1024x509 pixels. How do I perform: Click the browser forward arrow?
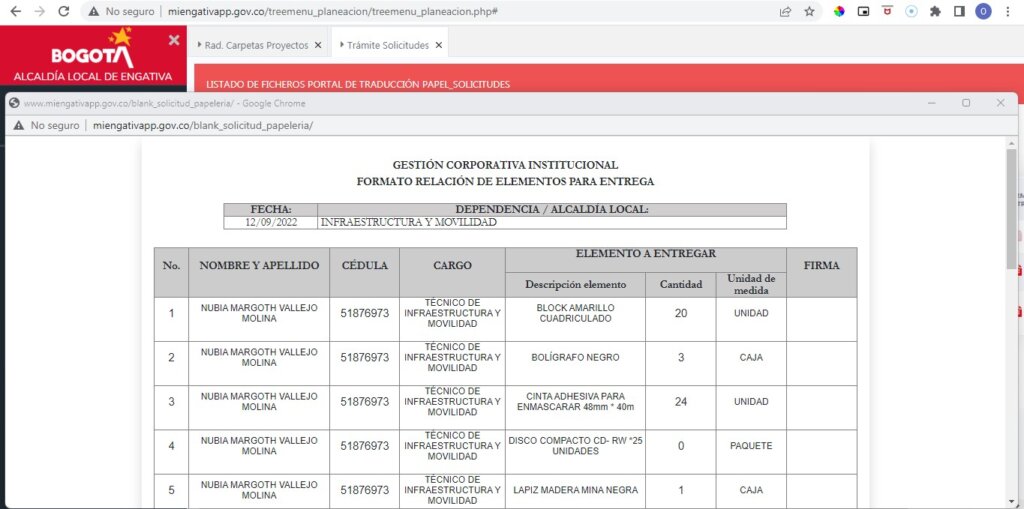39,11
